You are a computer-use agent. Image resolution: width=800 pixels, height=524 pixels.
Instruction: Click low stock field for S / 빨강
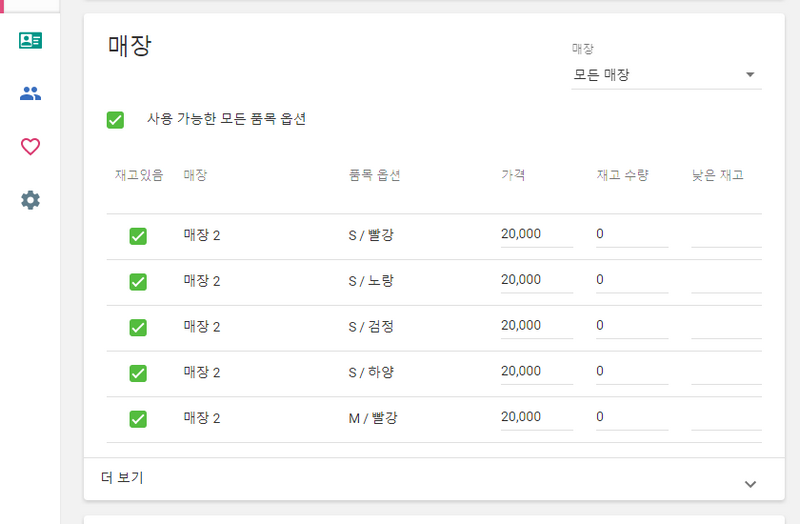[725, 234]
